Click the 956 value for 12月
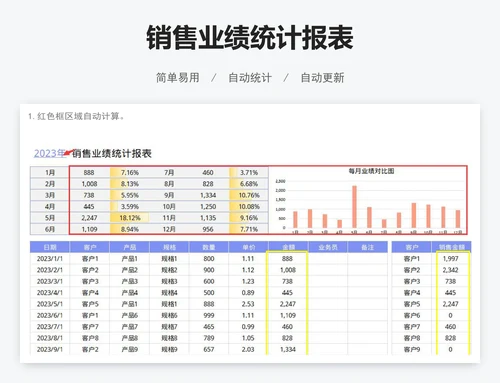The image size is (500, 383). click(208, 229)
